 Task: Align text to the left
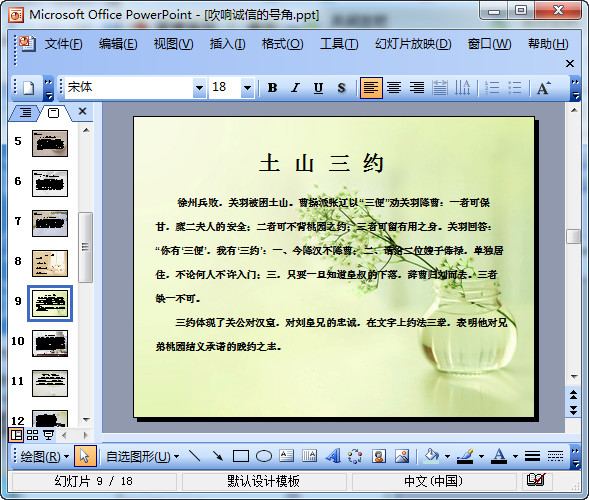coord(371,88)
